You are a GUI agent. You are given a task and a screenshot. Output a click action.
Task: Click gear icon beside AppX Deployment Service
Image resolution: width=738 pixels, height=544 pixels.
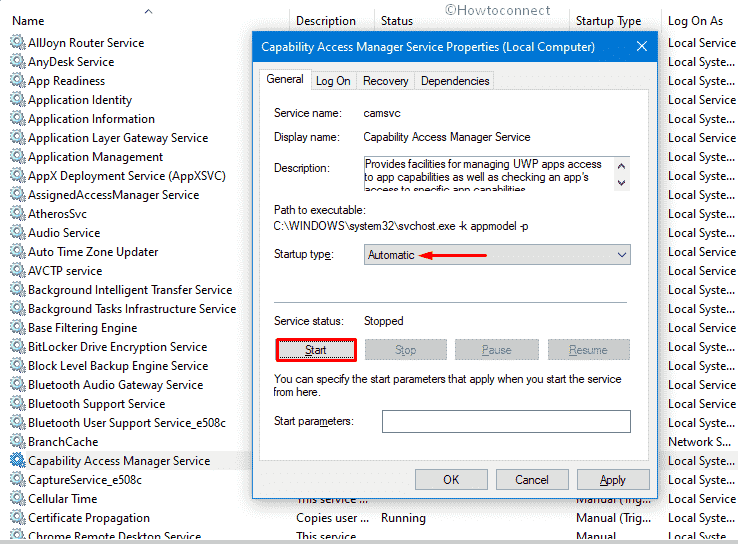pos(18,175)
